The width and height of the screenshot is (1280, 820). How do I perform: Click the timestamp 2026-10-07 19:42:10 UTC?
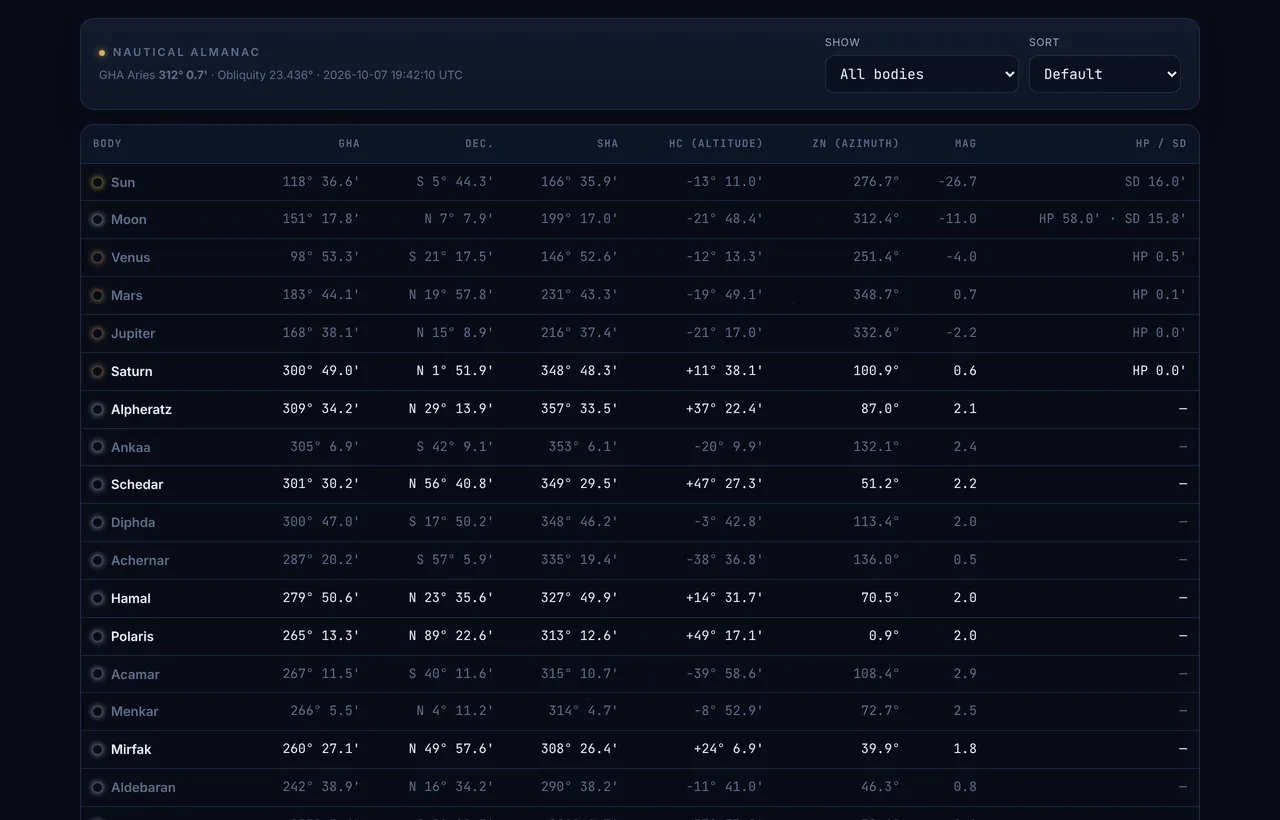pyautogui.click(x=393, y=75)
